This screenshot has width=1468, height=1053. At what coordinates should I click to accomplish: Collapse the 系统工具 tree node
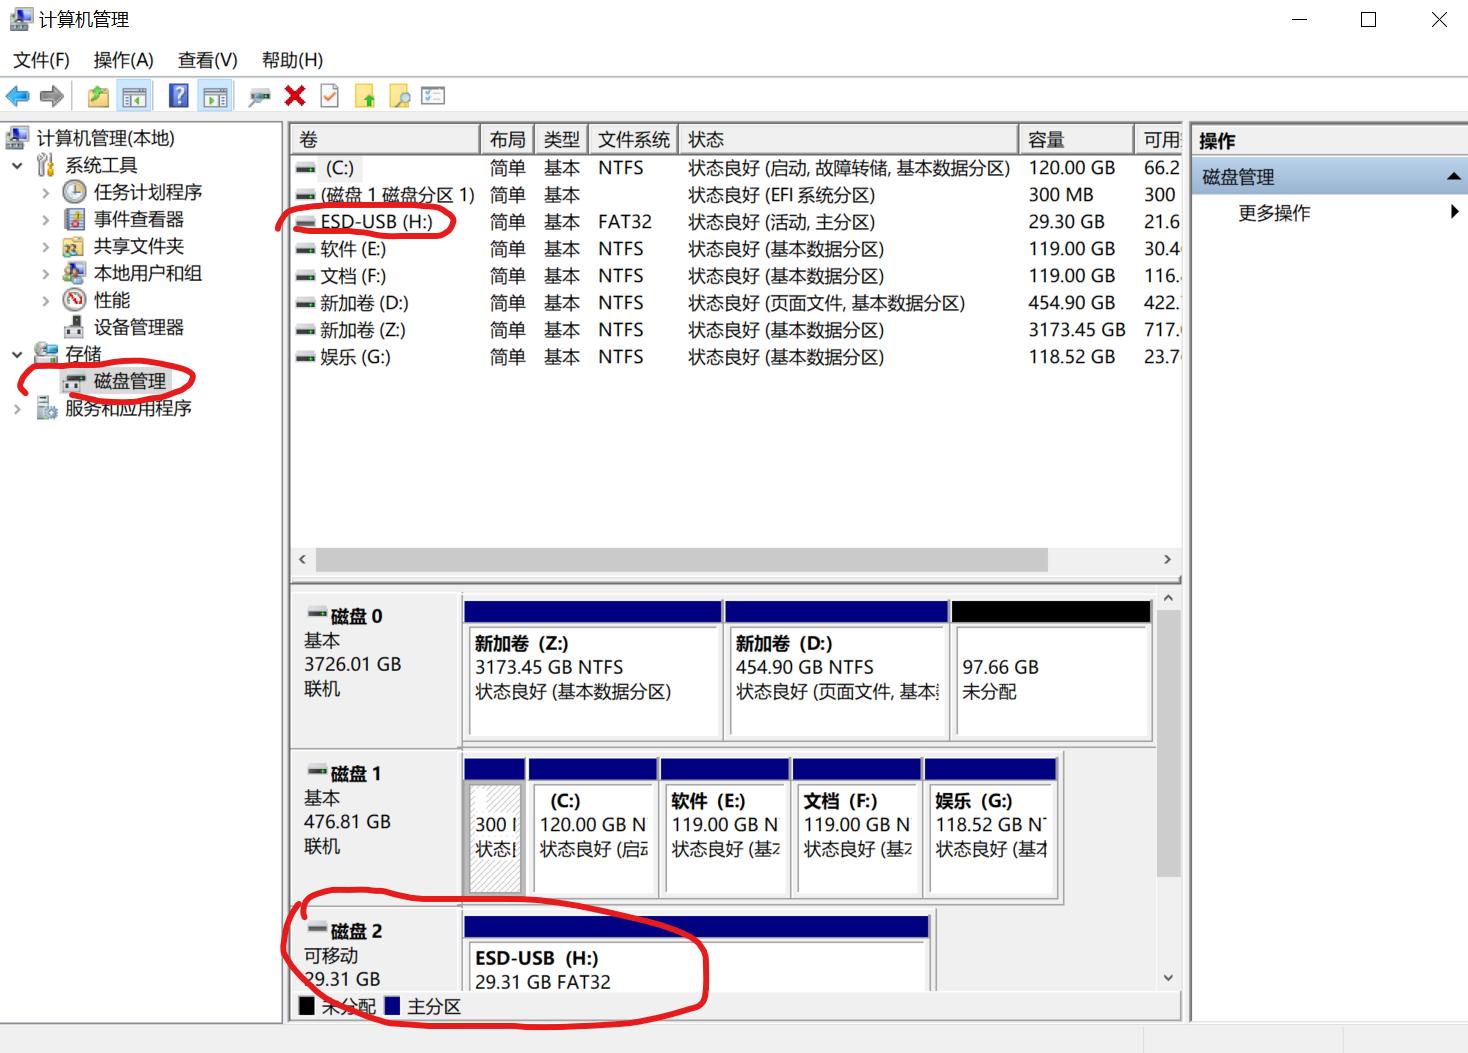(17, 165)
